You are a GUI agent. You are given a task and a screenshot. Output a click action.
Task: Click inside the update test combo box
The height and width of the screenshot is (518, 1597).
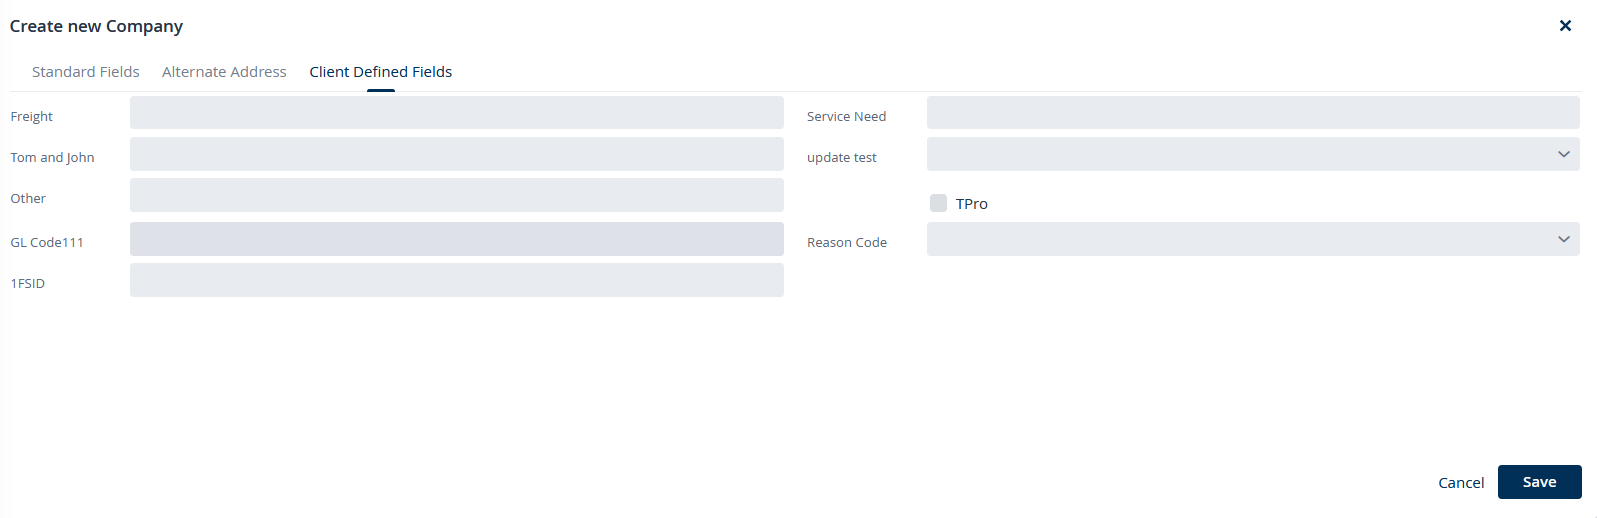pyautogui.click(x=1240, y=154)
